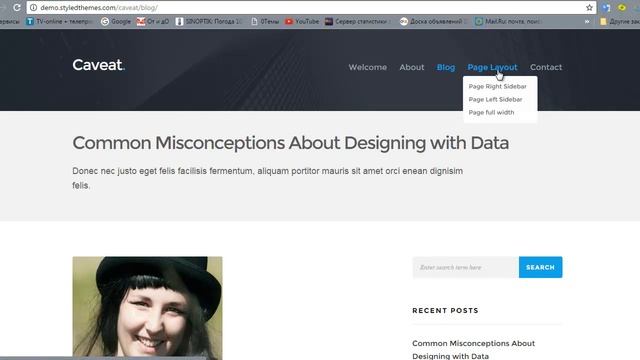640x360 pixels.
Task: Select the Blog navigation item
Action: click(446, 67)
